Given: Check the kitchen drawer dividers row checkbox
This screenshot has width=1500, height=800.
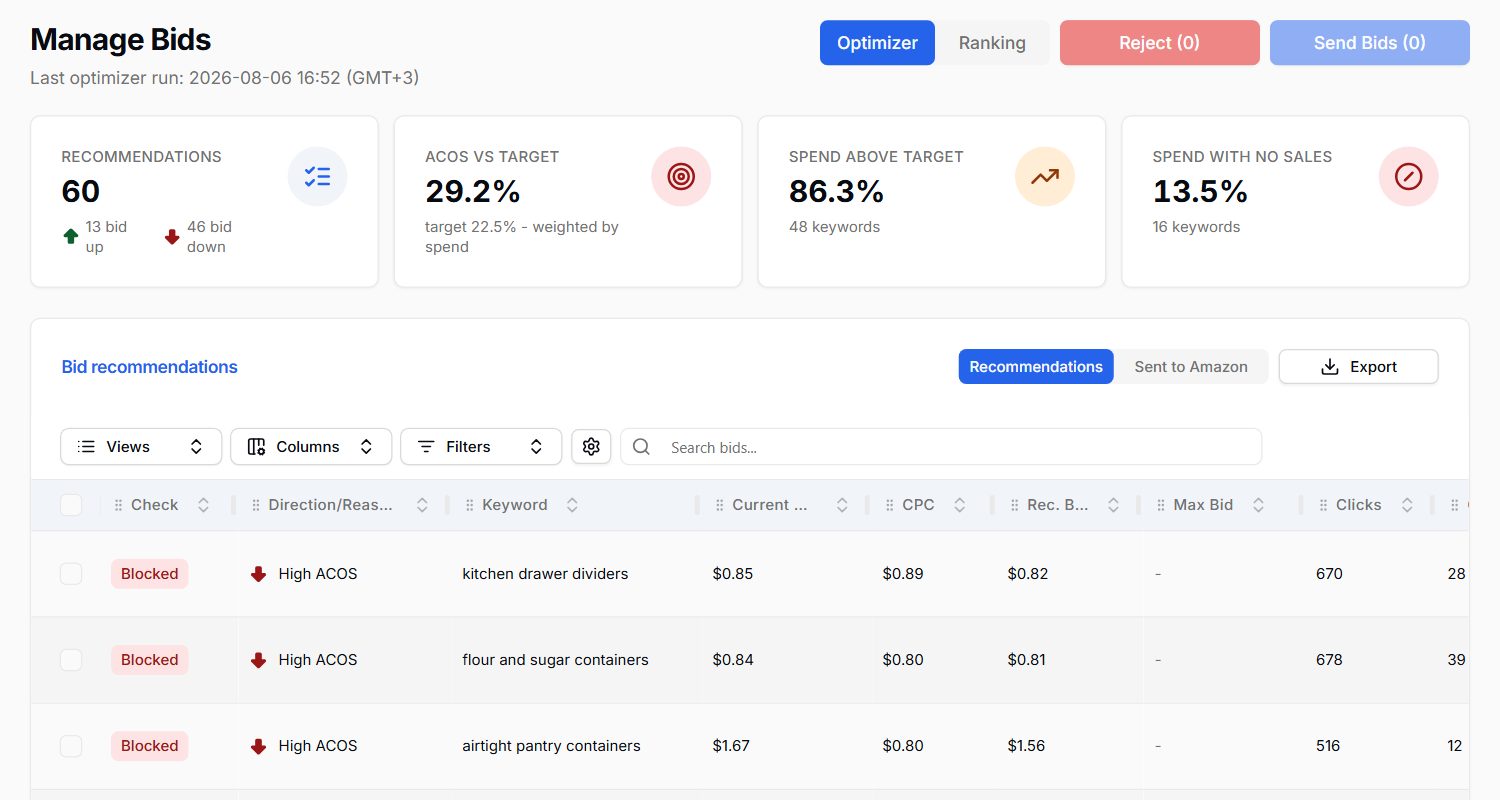Looking at the screenshot, I should (x=71, y=574).
